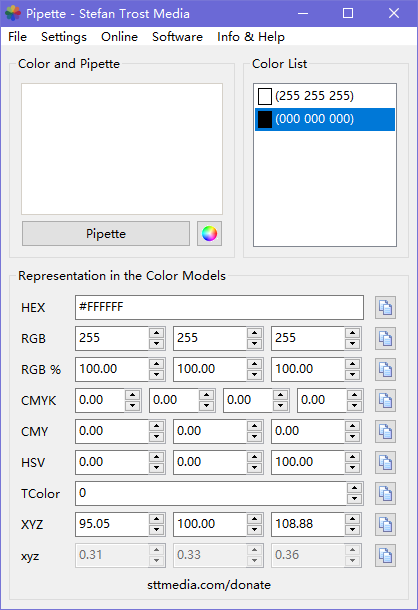
Task: Open the sttmedia.com/donate link
Action: pyautogui.click(x=209, y=585)
